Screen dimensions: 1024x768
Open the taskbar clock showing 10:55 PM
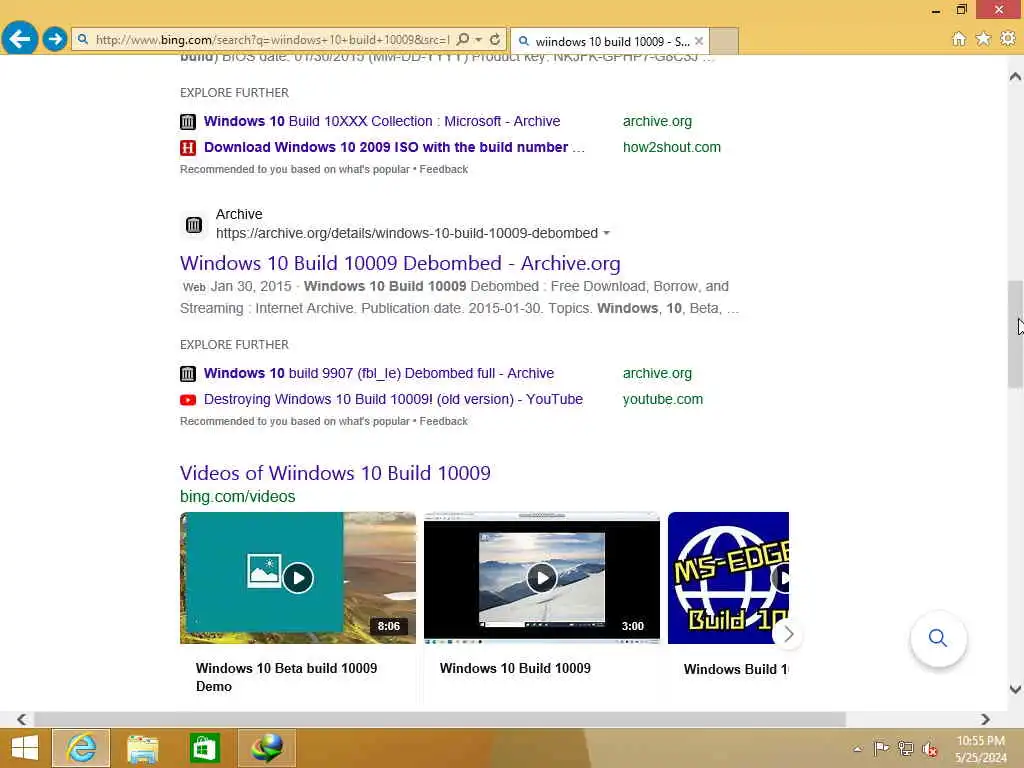click(x=980, y=749)
